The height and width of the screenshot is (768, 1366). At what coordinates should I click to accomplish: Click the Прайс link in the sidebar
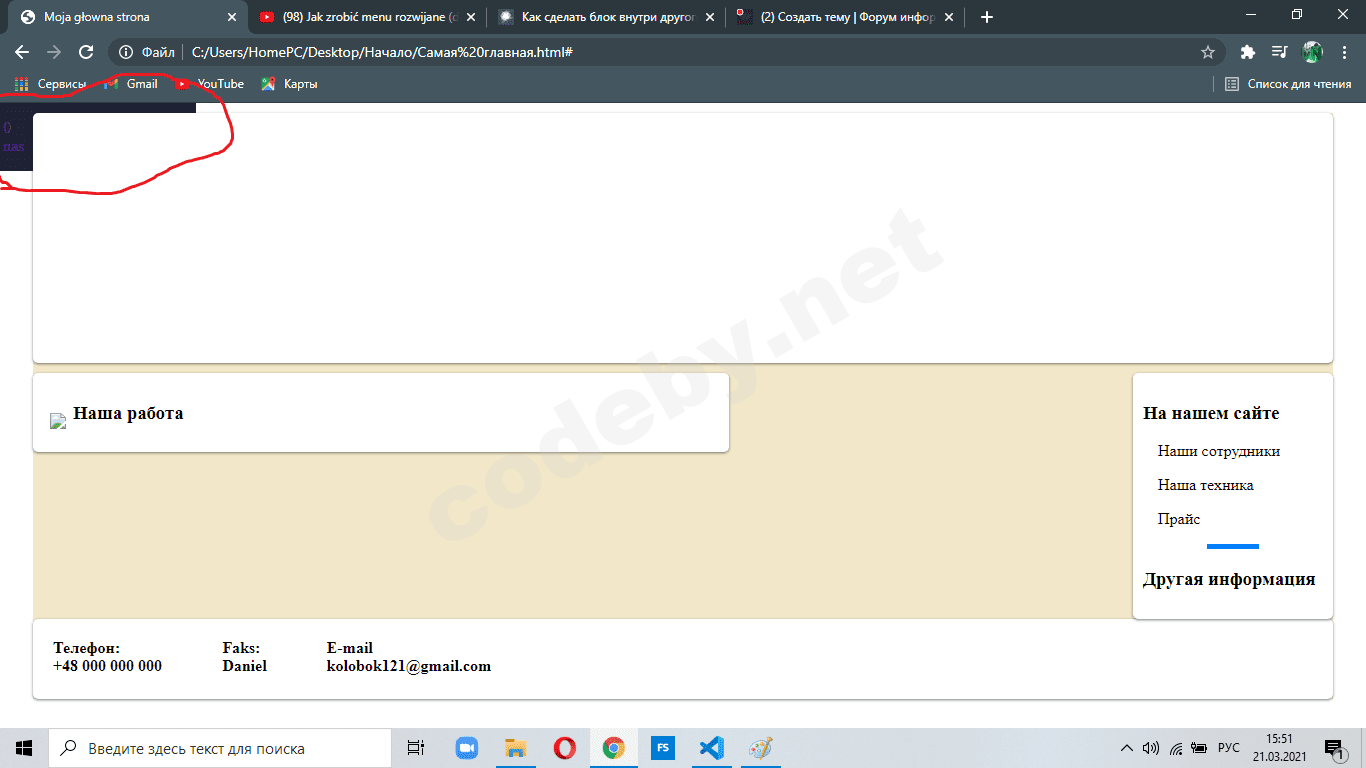click(x=1179, y=519)
